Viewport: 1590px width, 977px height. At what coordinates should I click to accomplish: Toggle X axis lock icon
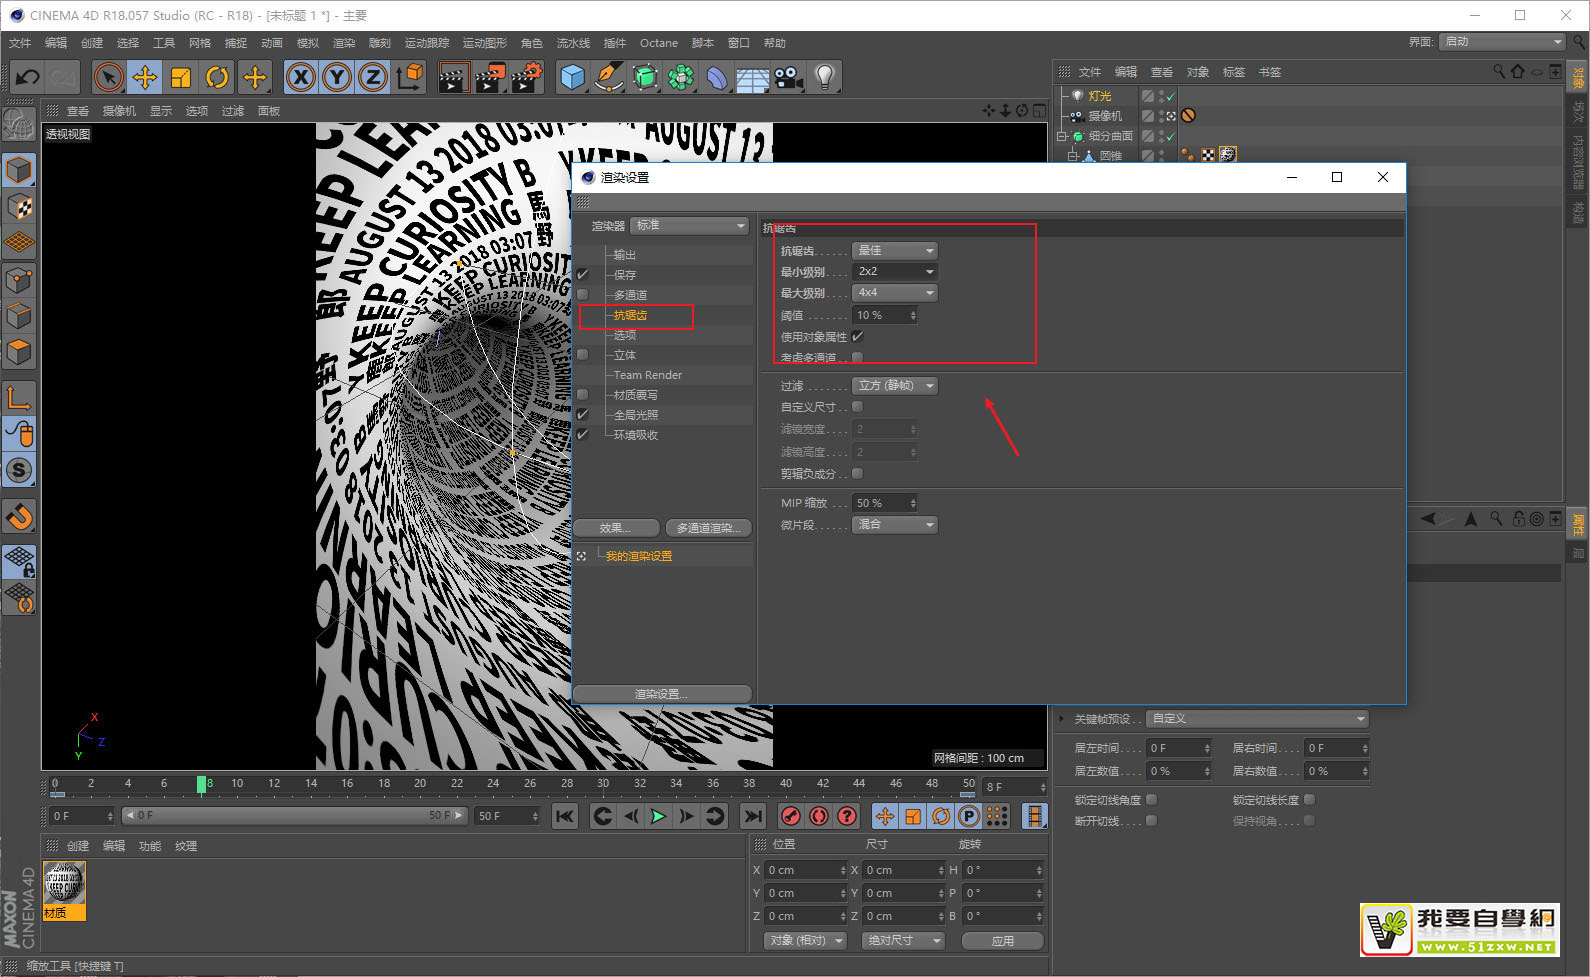pos(300,77)
